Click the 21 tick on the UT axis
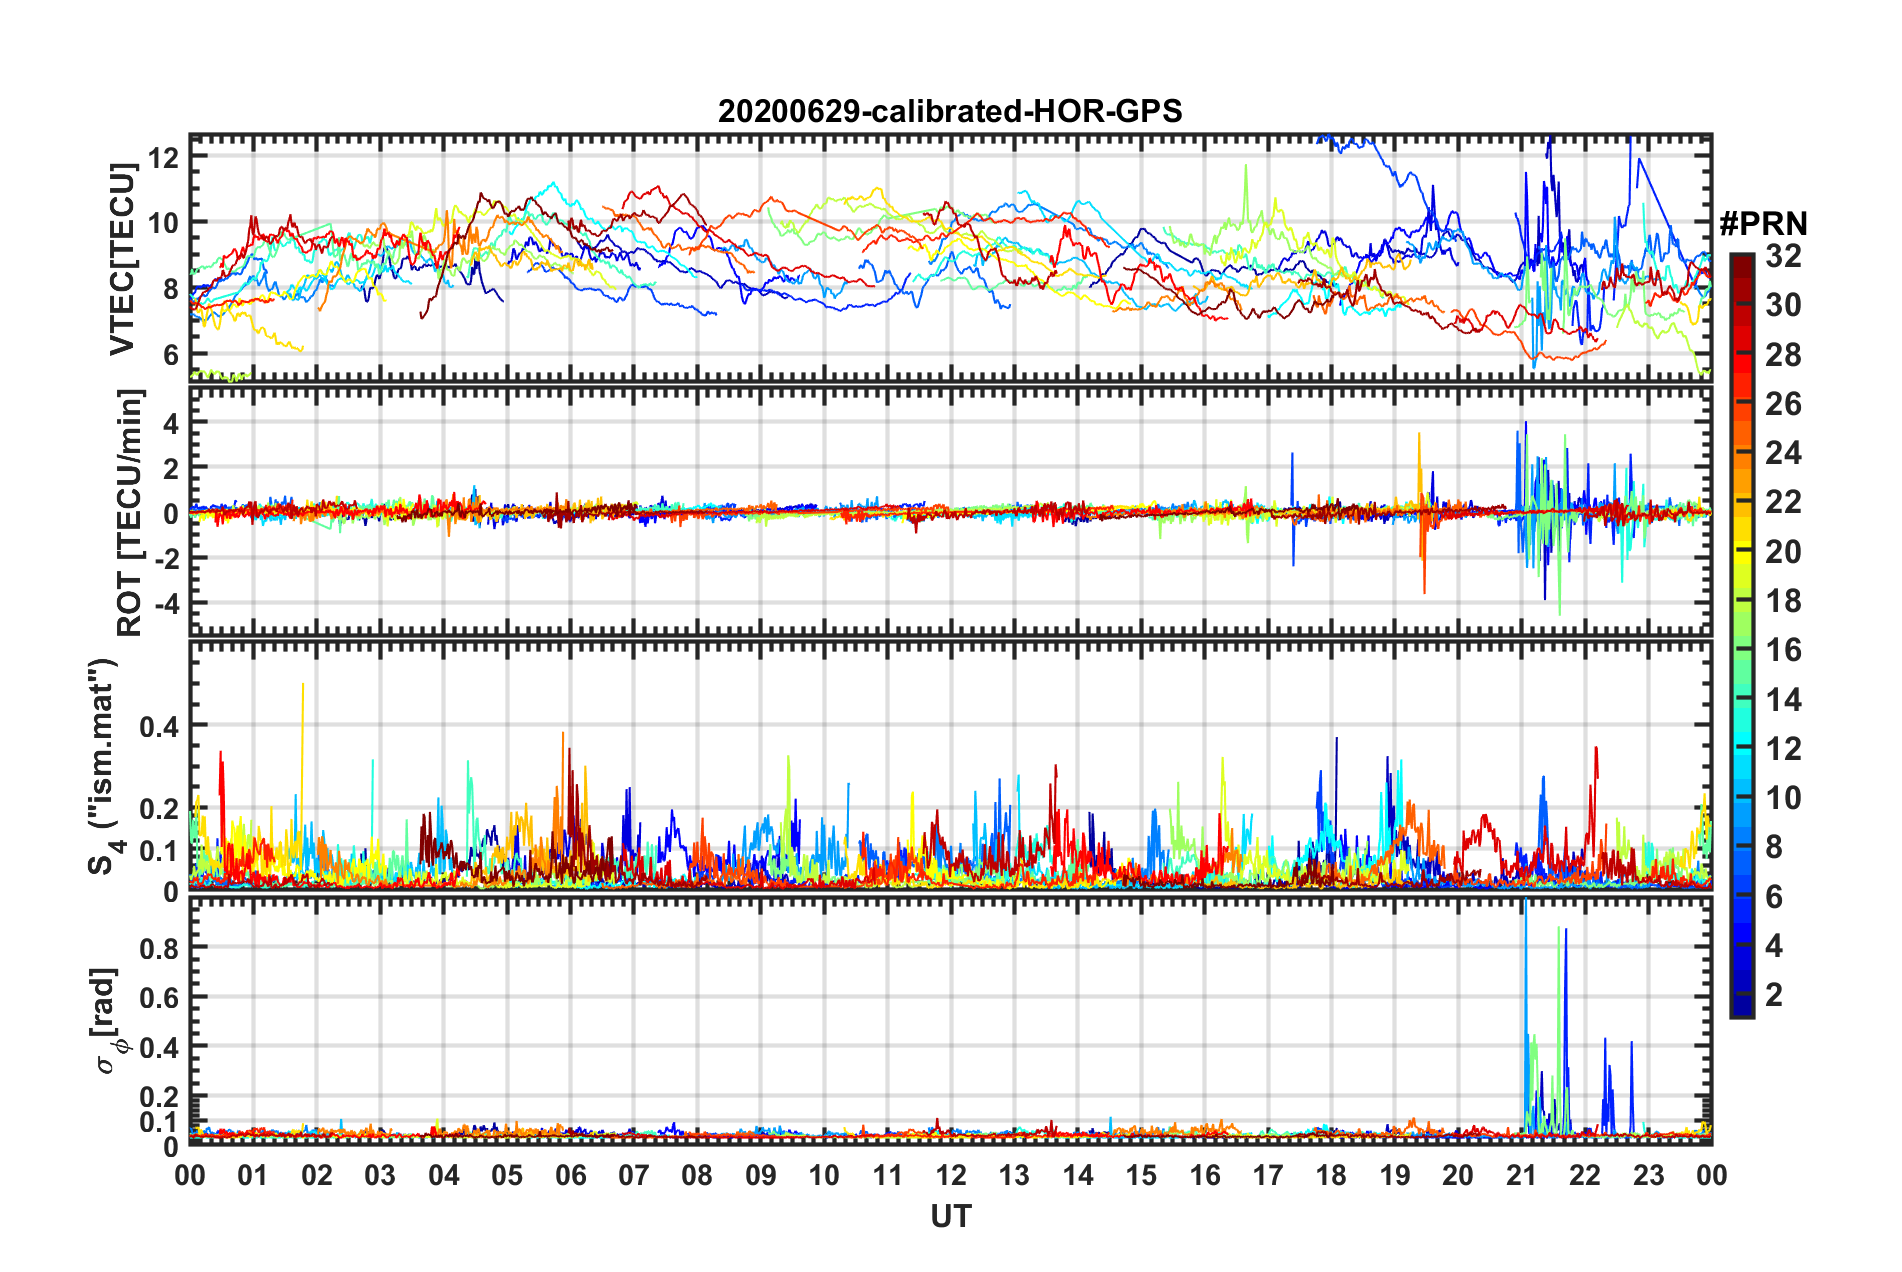Screen dimensions: 1902x1272 click(x=1522, y=1175)
